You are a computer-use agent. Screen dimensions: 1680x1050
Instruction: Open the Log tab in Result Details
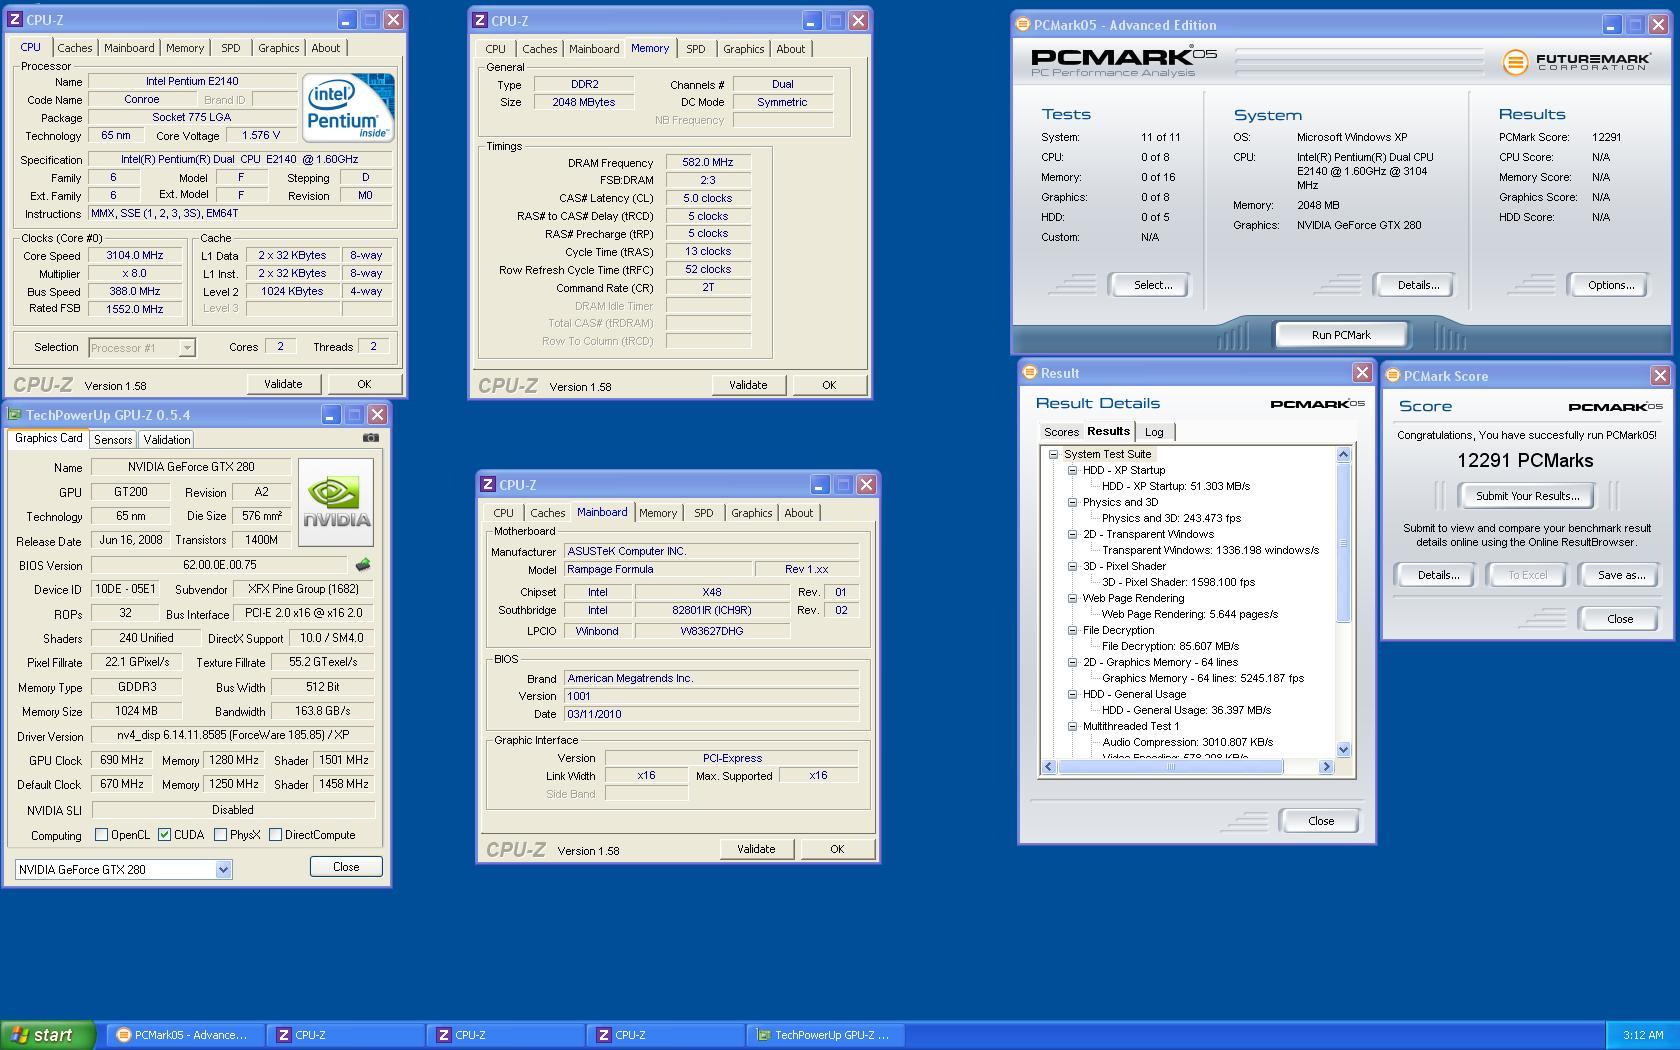click(x=1154, y=432)
